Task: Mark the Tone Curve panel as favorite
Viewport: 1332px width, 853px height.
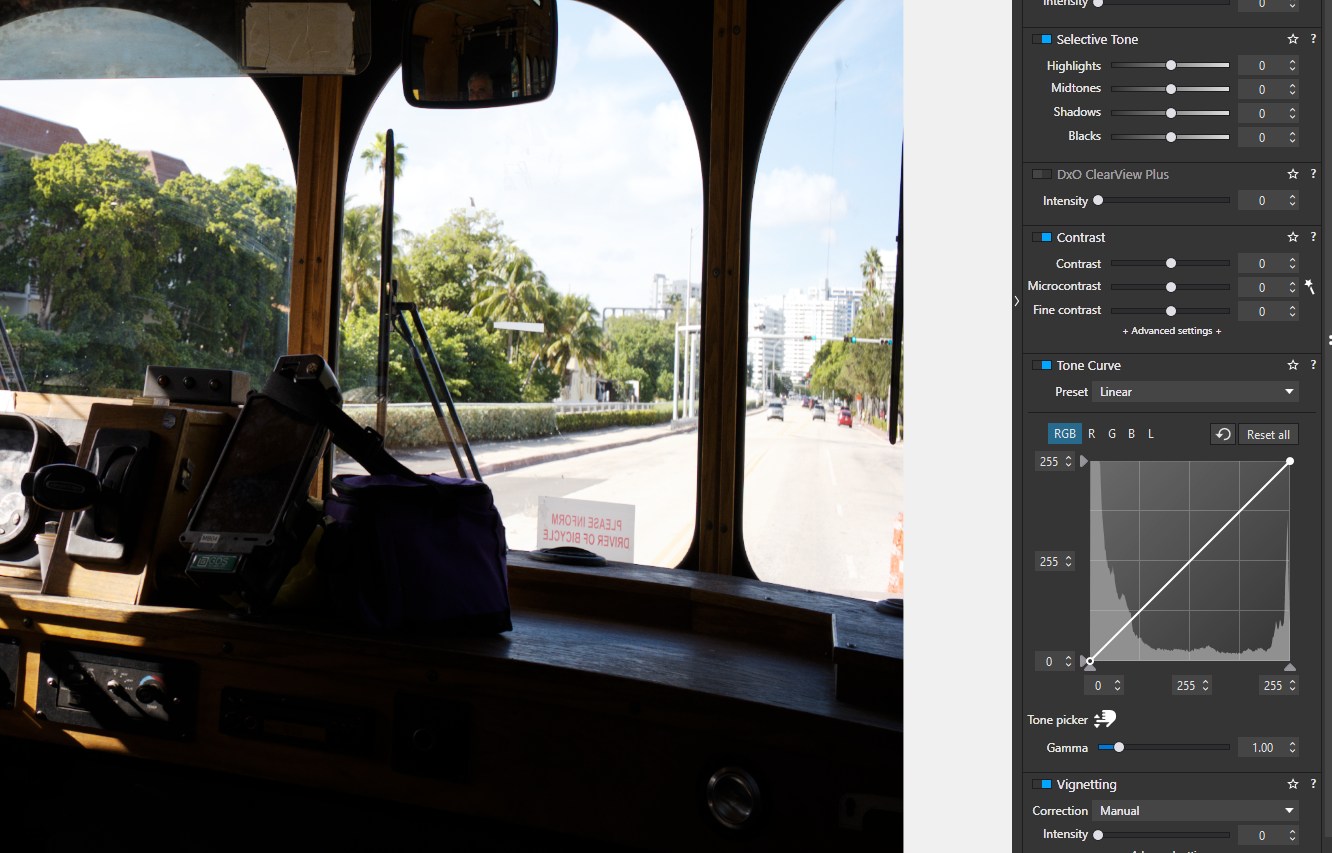Action: click(x=1293, y=365)
